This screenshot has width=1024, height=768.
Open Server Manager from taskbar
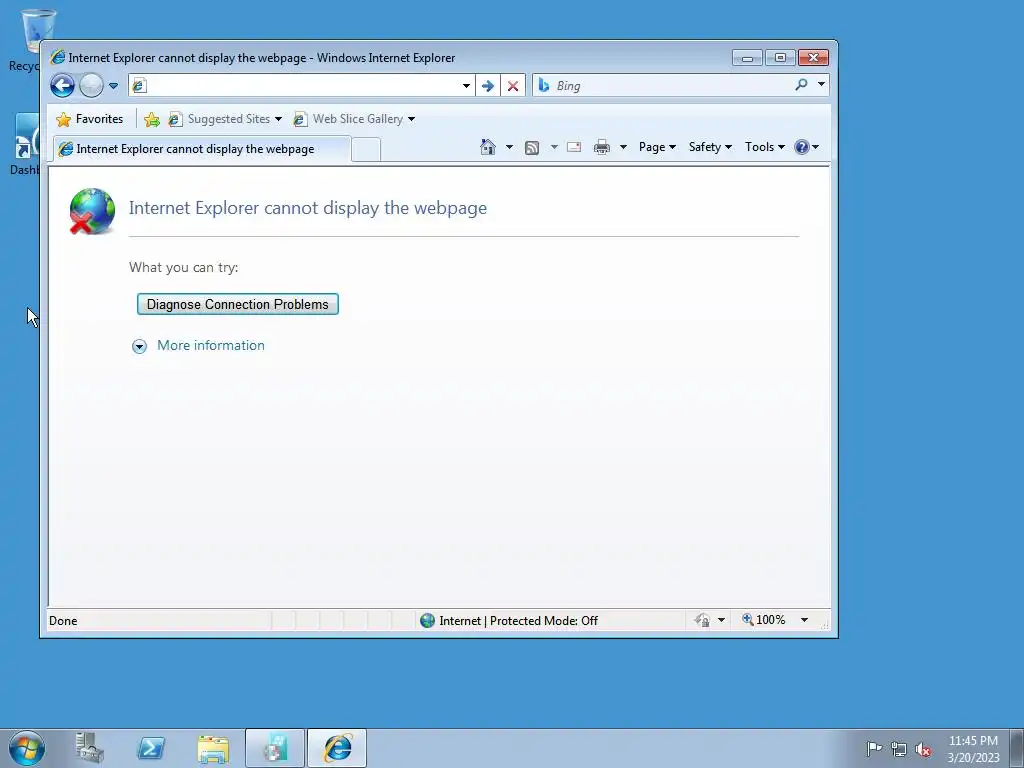click(89, 748)
